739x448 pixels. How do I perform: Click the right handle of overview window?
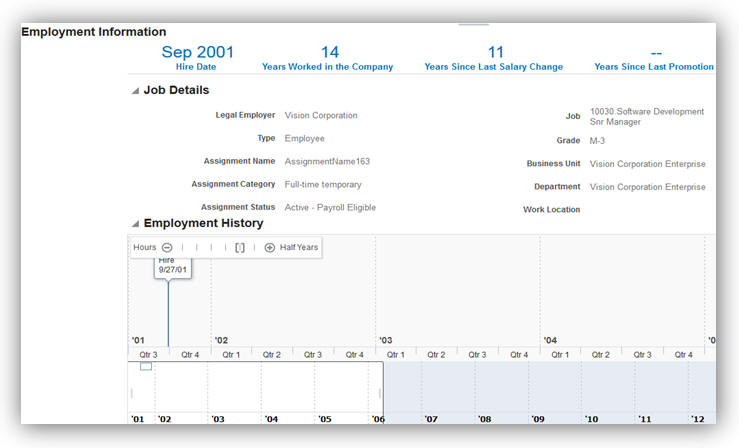[x=380, y=393]
